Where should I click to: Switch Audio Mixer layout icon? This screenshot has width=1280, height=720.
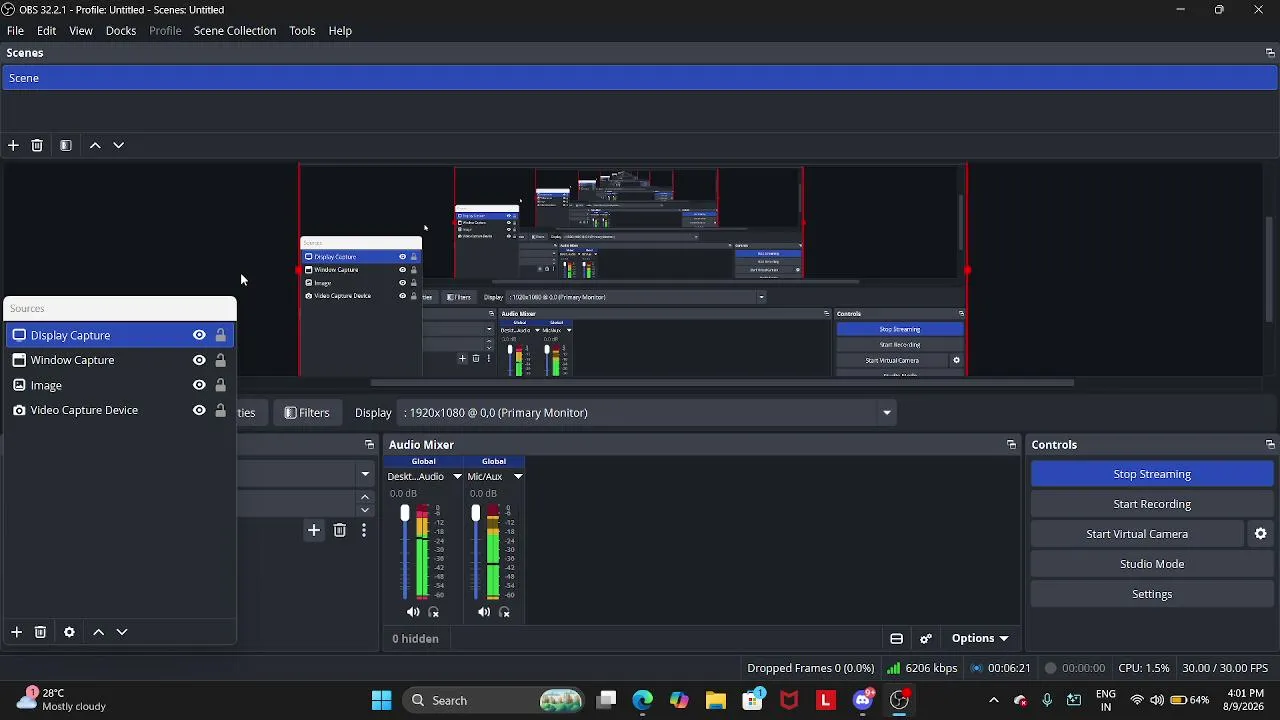click(897, 639)
